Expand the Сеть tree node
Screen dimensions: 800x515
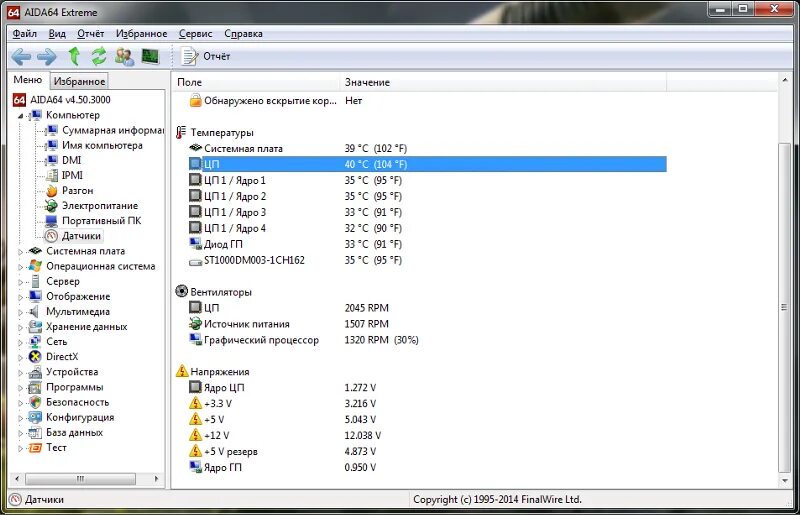pos(20,342)
